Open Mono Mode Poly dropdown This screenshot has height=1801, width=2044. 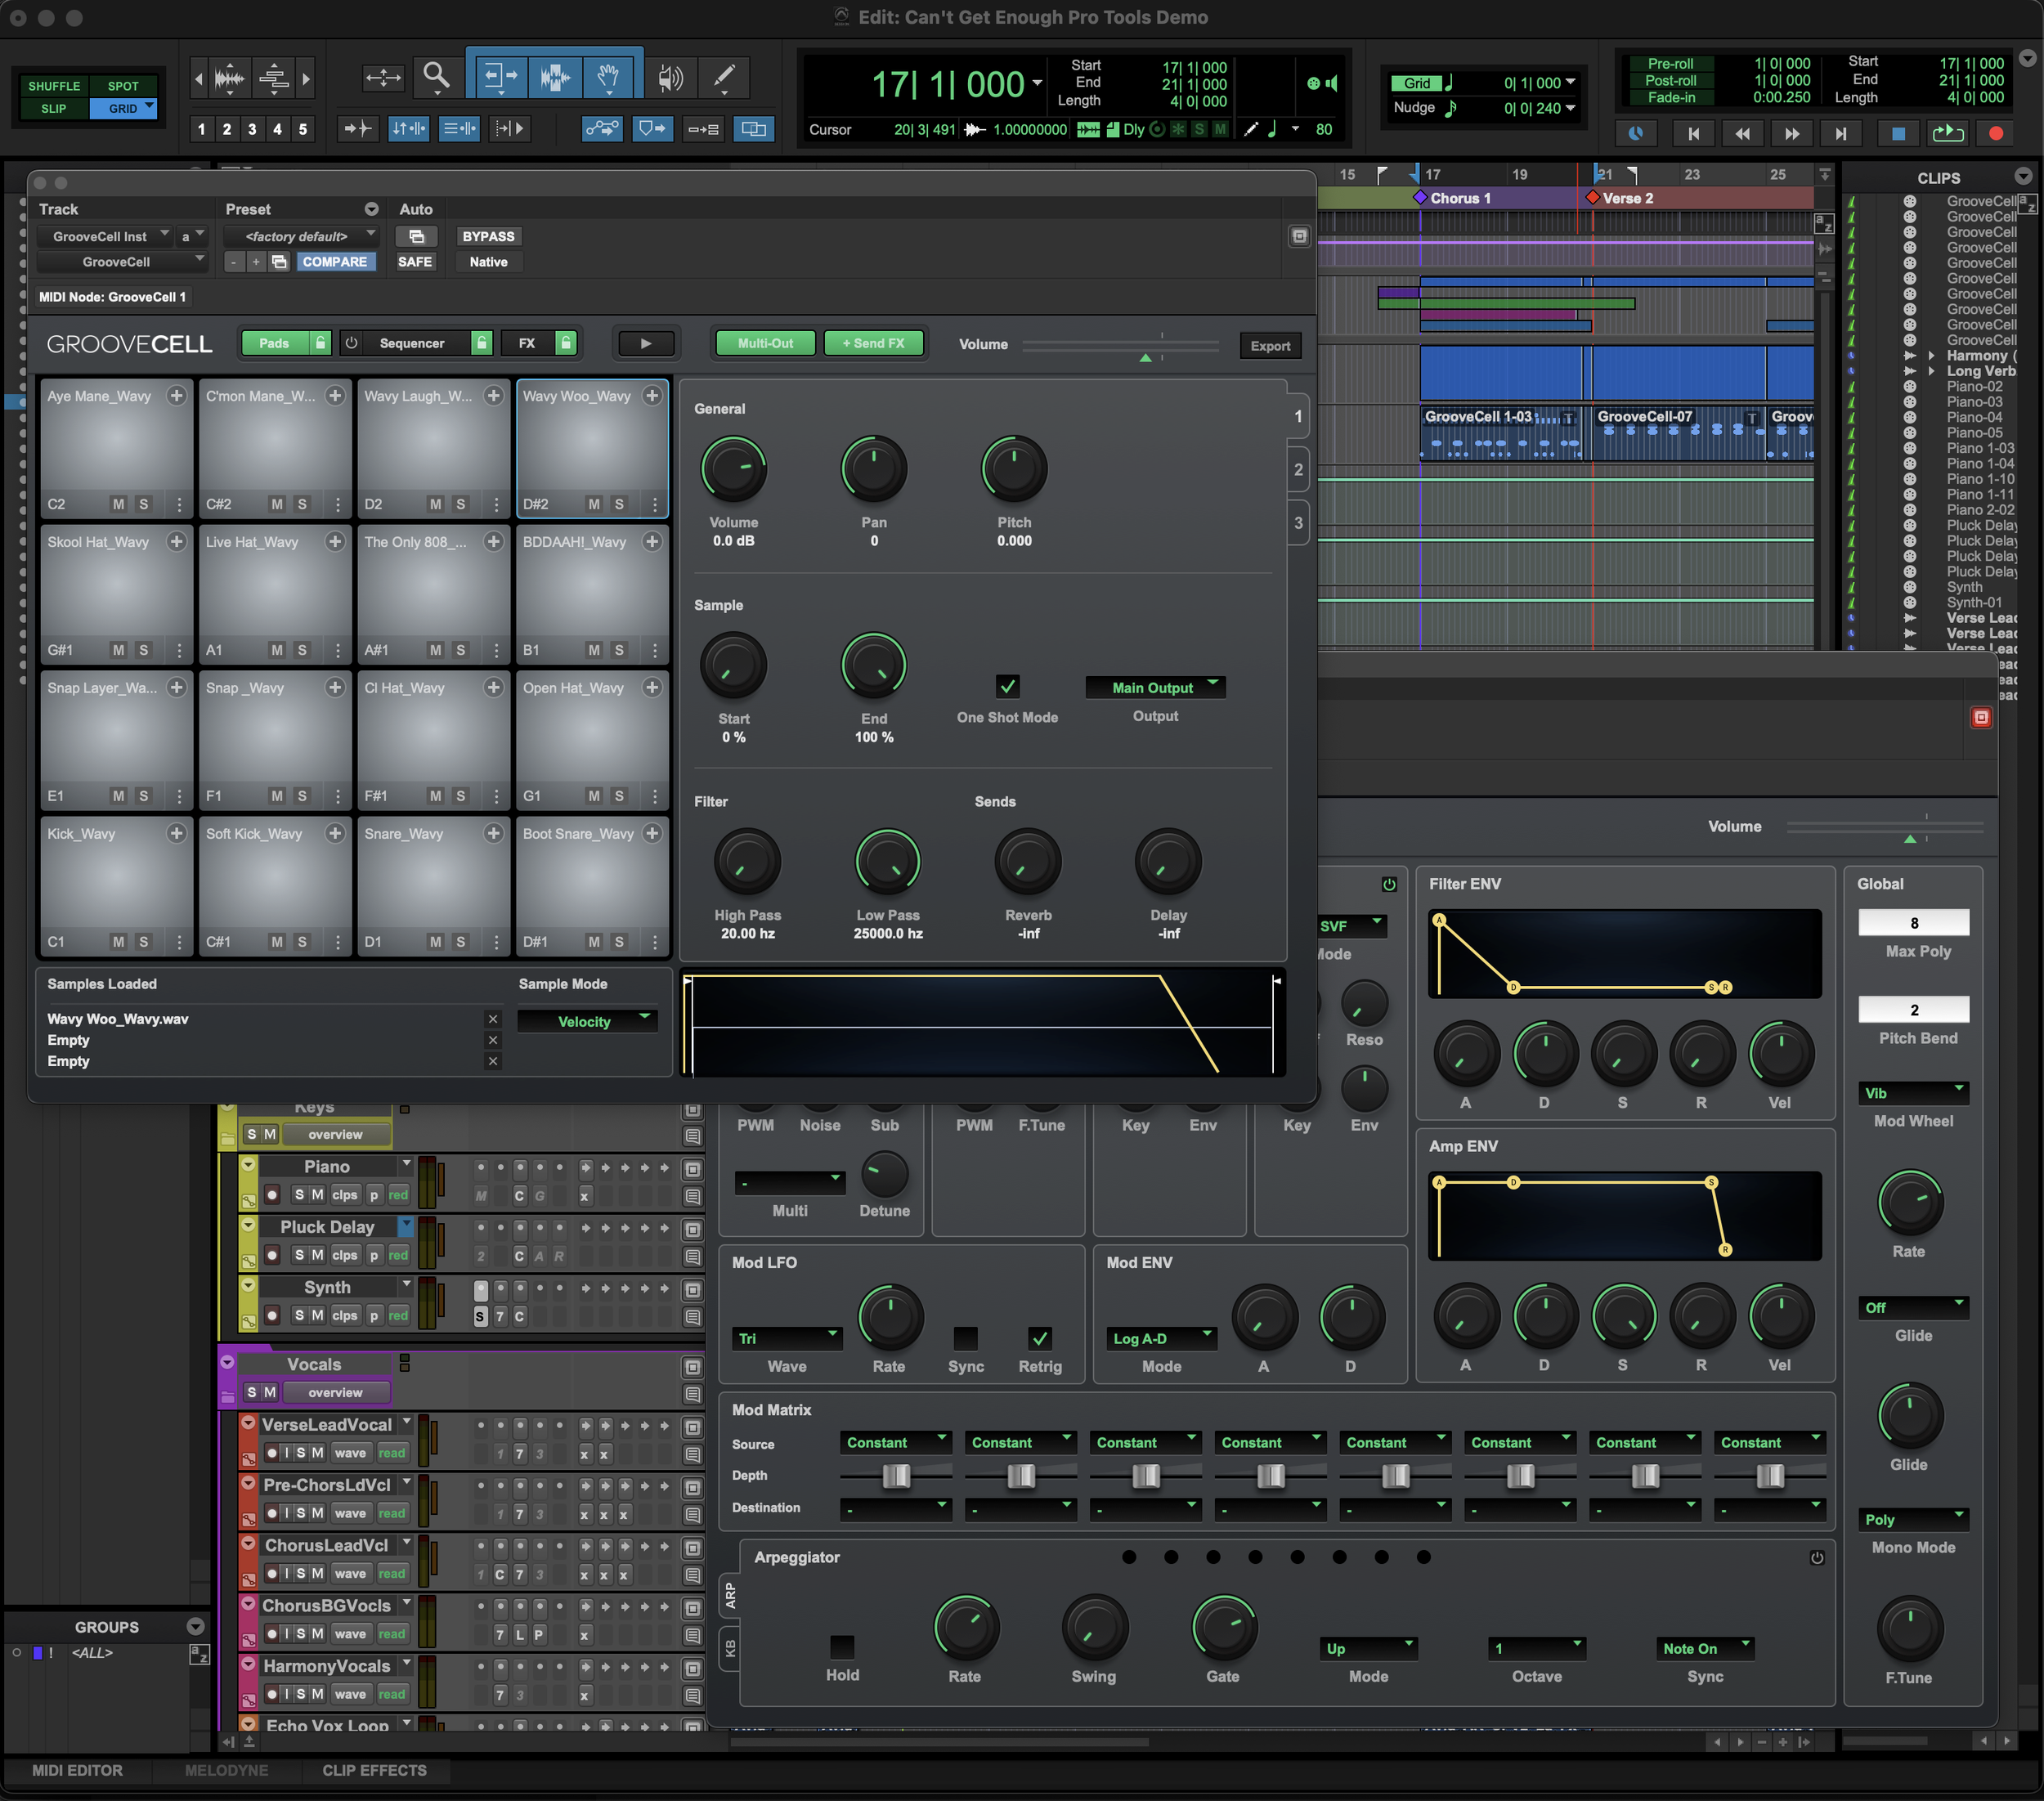click(x=1914, y=1519)
